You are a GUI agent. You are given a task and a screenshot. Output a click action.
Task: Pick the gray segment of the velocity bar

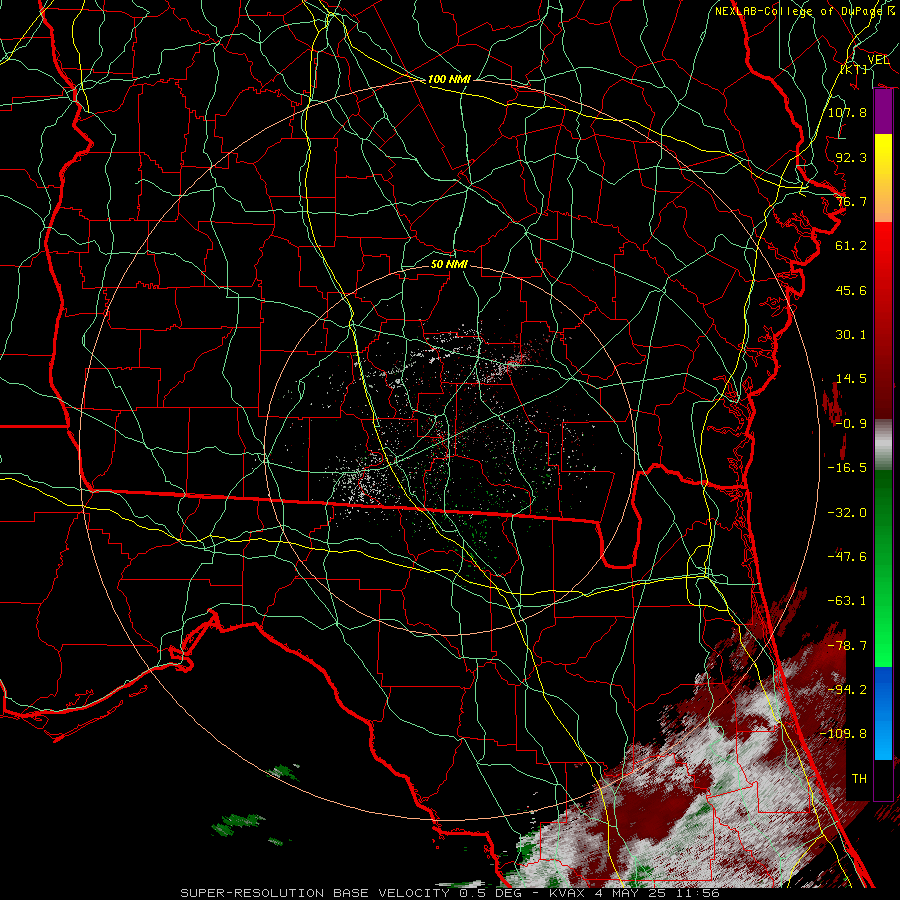point(883,442)
